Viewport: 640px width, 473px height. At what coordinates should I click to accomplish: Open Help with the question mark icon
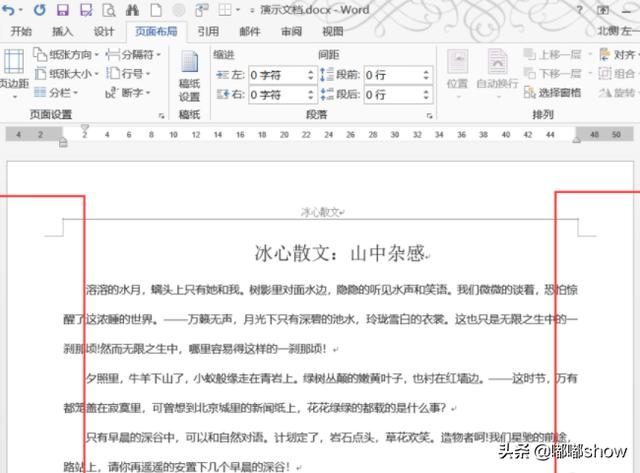click(x=579, y=10)
